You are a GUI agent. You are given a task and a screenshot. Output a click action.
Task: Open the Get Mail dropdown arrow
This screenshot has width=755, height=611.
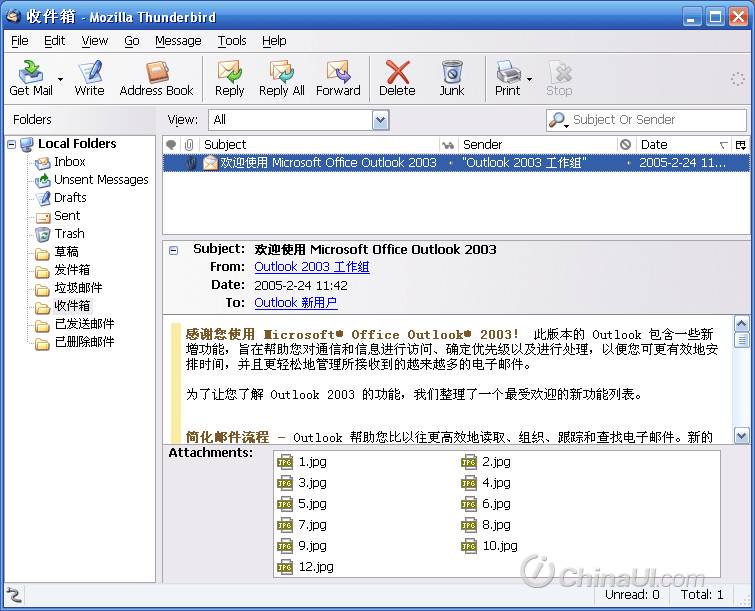(61, 78)
